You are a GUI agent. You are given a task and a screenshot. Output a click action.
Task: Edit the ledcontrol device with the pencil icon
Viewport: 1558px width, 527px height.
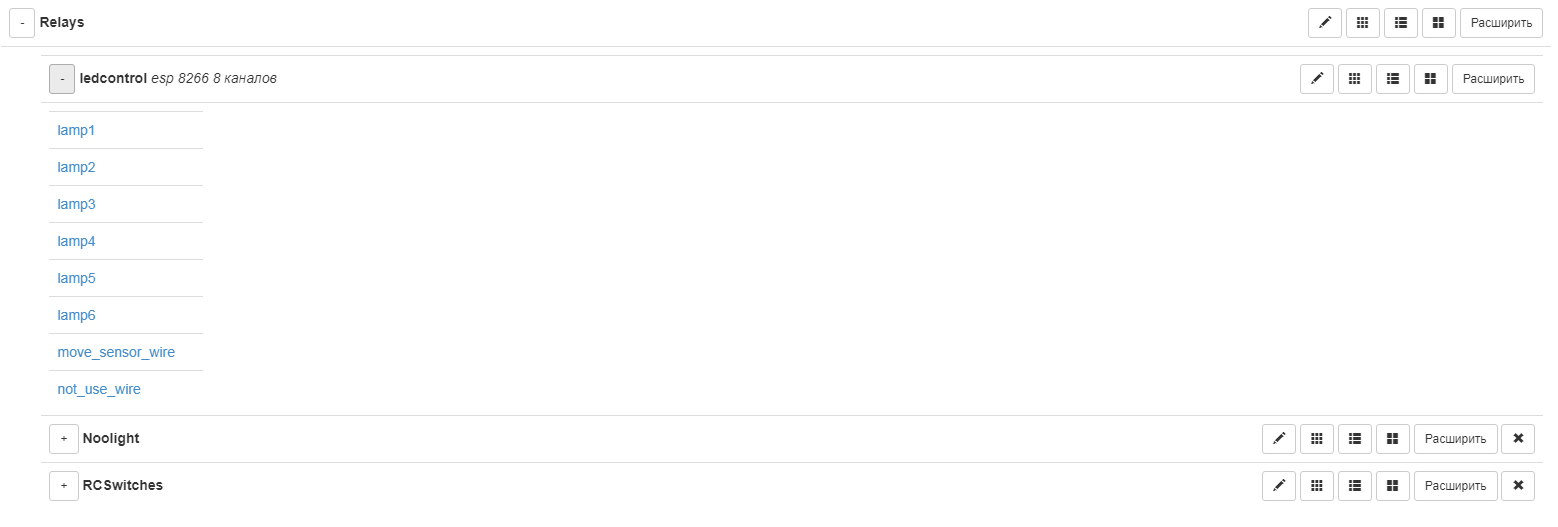click(1317, 79)
